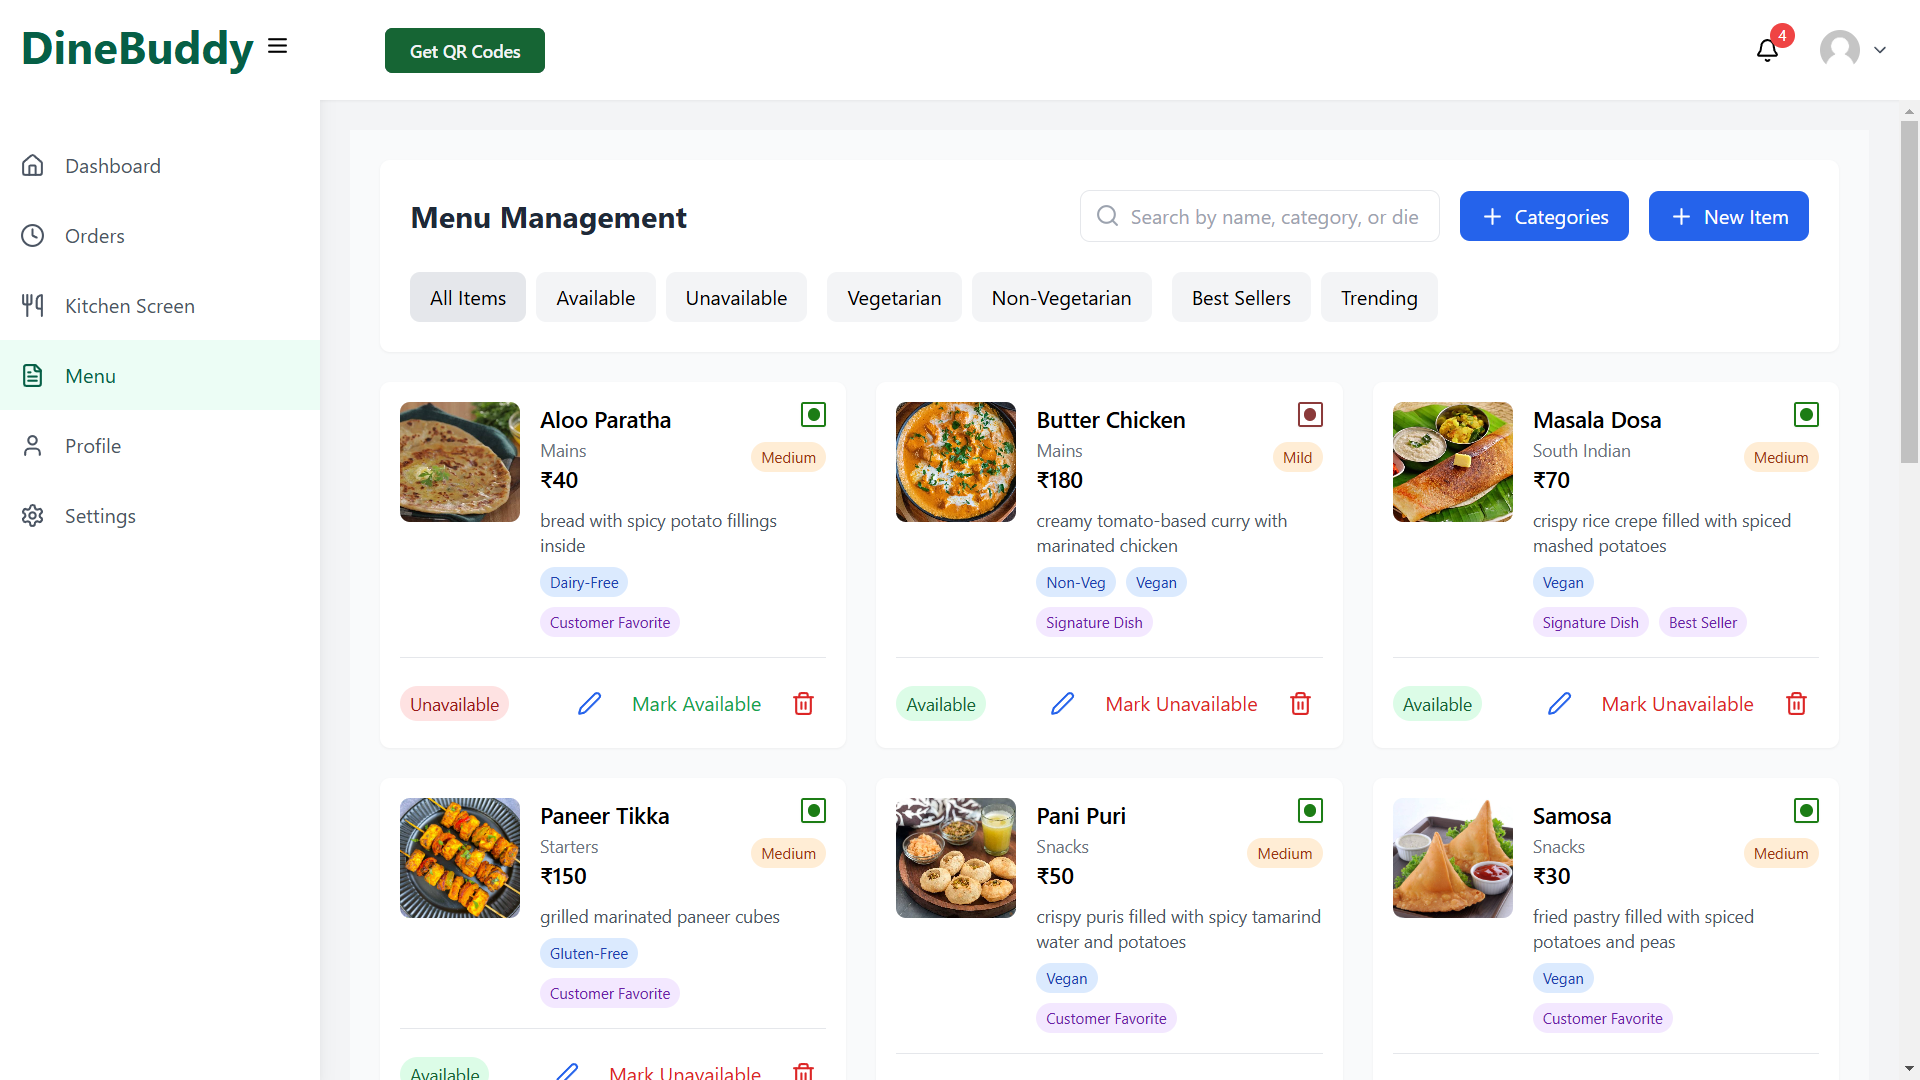Image resolution: width=1920 pixels, height=1080 pixels.
Task: Open the notifications bell
Action: pyautogui.click(x=1767, y=50)
